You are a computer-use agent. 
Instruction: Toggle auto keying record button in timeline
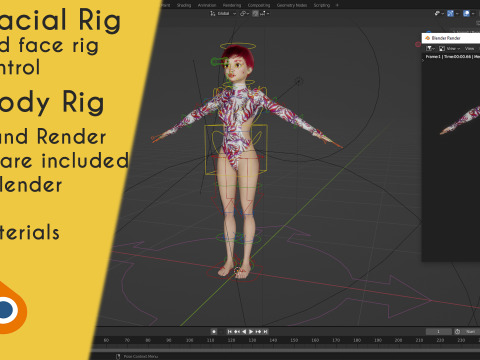(x=214, y=332)
